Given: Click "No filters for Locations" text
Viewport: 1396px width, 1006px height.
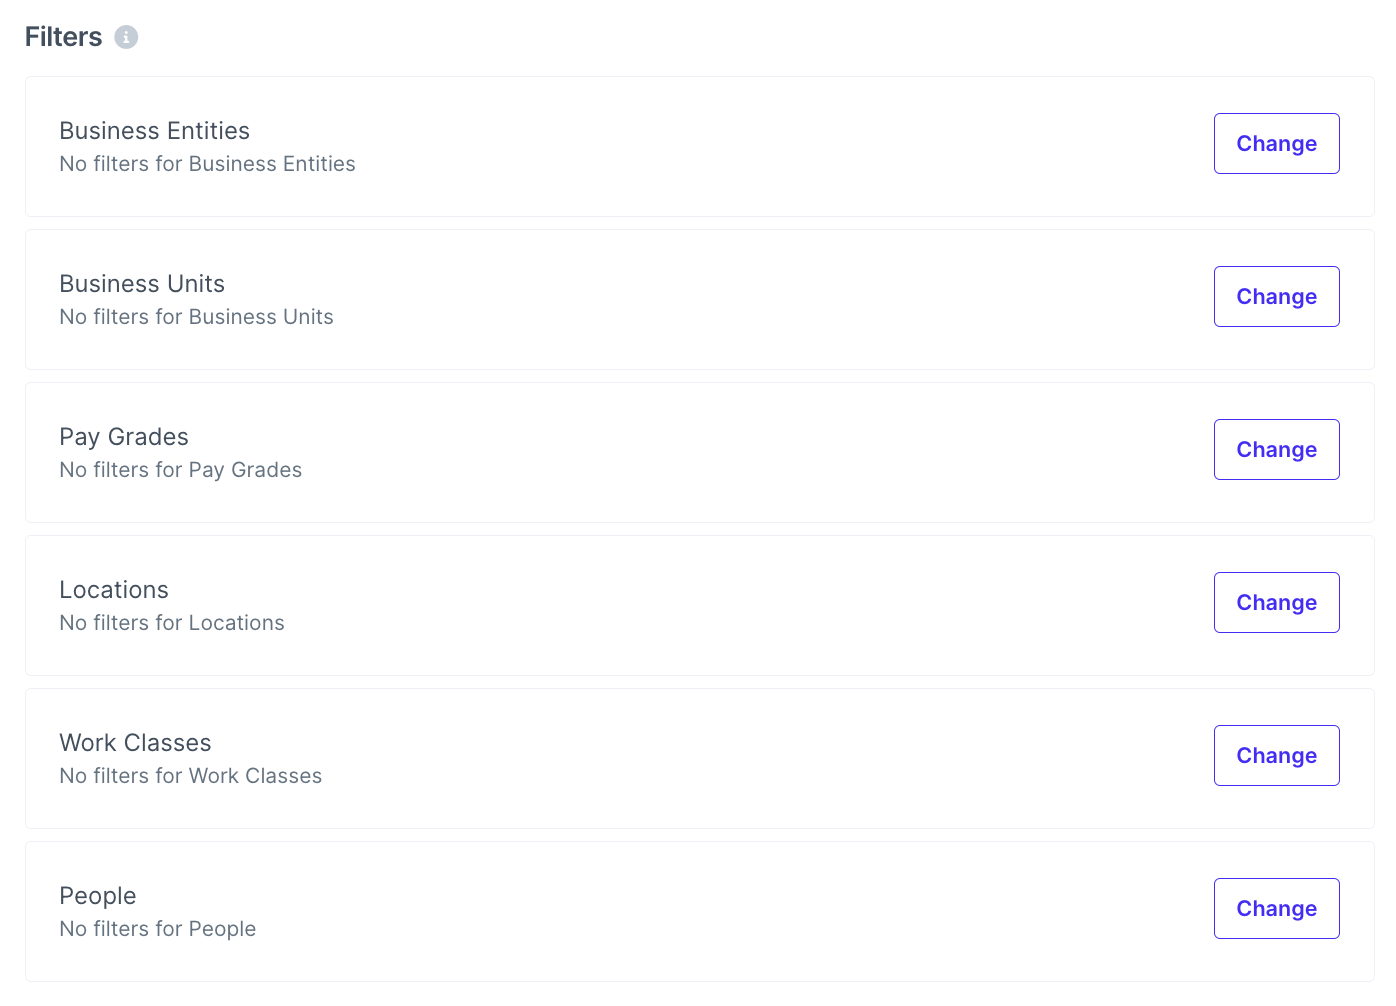Looking at the screenshot, I should click(x=172, y=623).
